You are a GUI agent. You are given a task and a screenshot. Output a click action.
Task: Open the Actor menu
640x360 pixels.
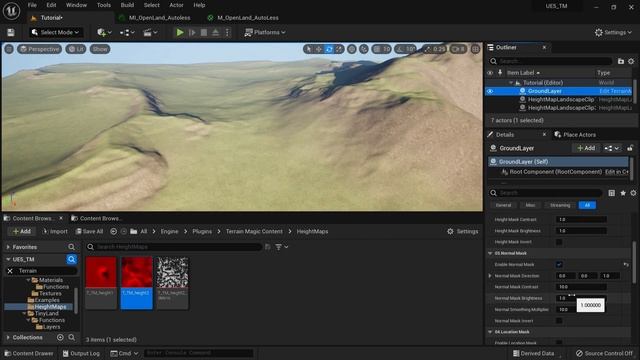[176, 5]
